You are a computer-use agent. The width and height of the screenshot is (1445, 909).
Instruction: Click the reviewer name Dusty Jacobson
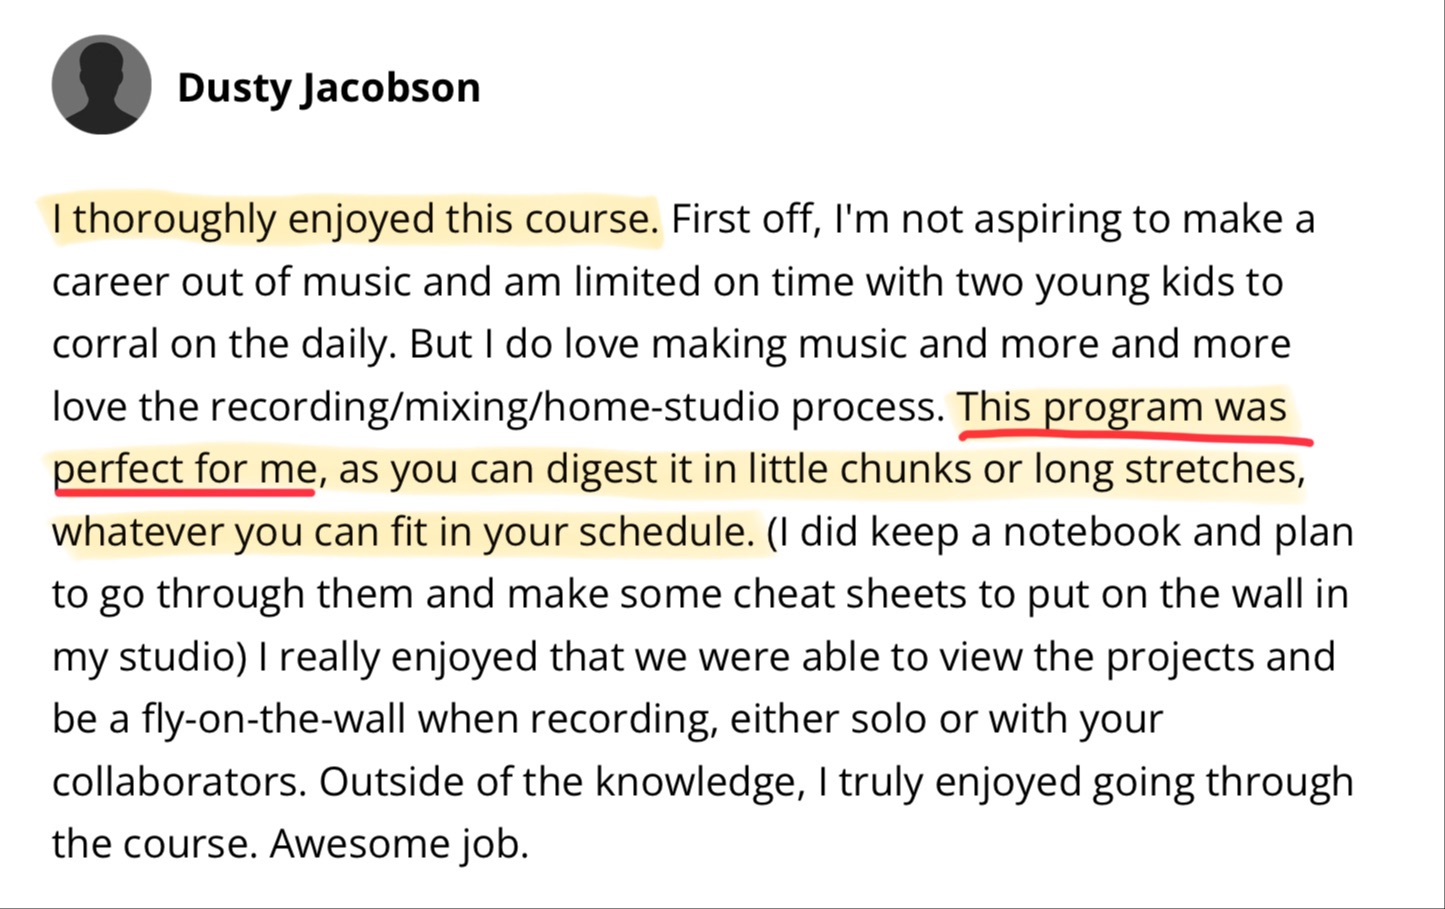(x=328, y=88)
